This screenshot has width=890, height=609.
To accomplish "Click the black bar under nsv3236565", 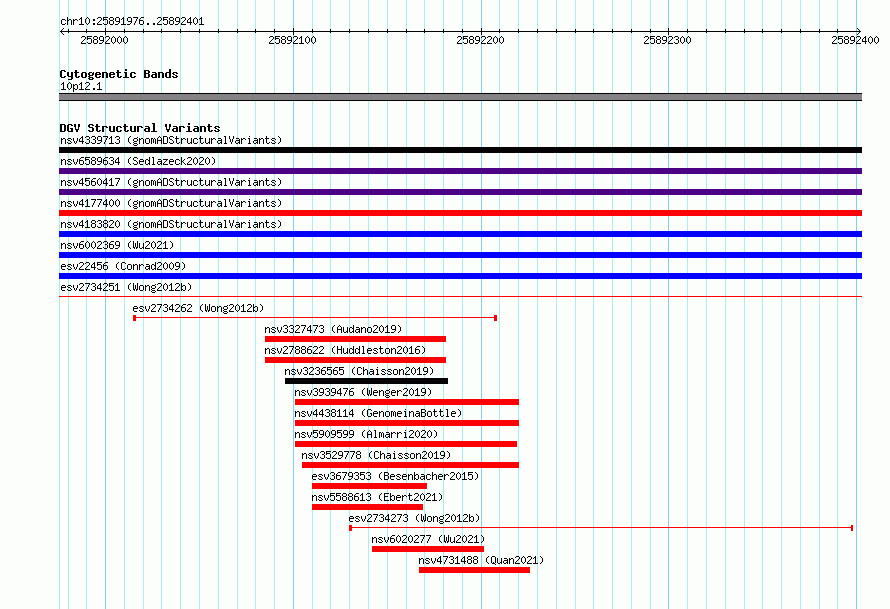I will point(367,381).
